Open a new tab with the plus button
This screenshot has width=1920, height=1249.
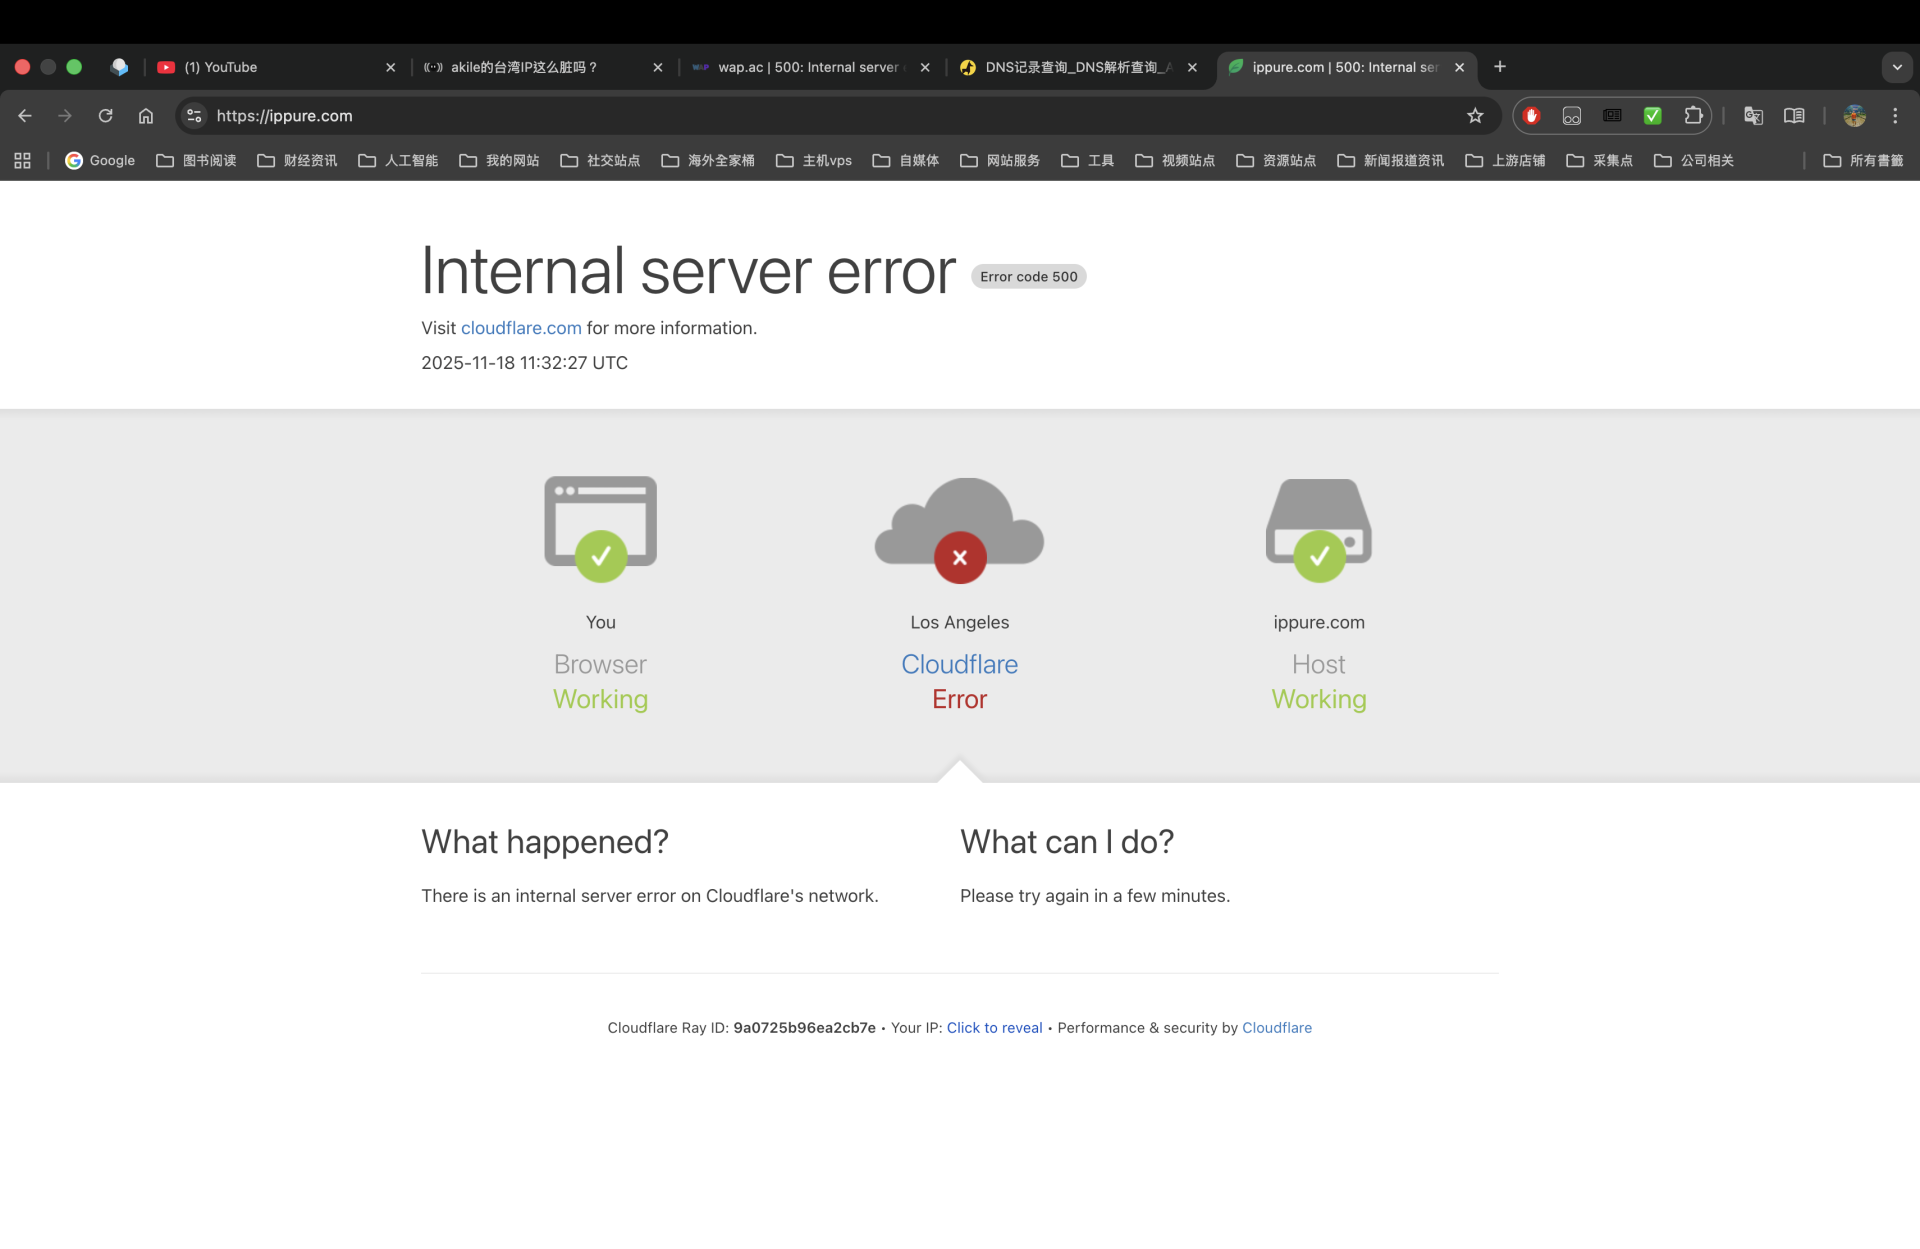point(1500,67)
